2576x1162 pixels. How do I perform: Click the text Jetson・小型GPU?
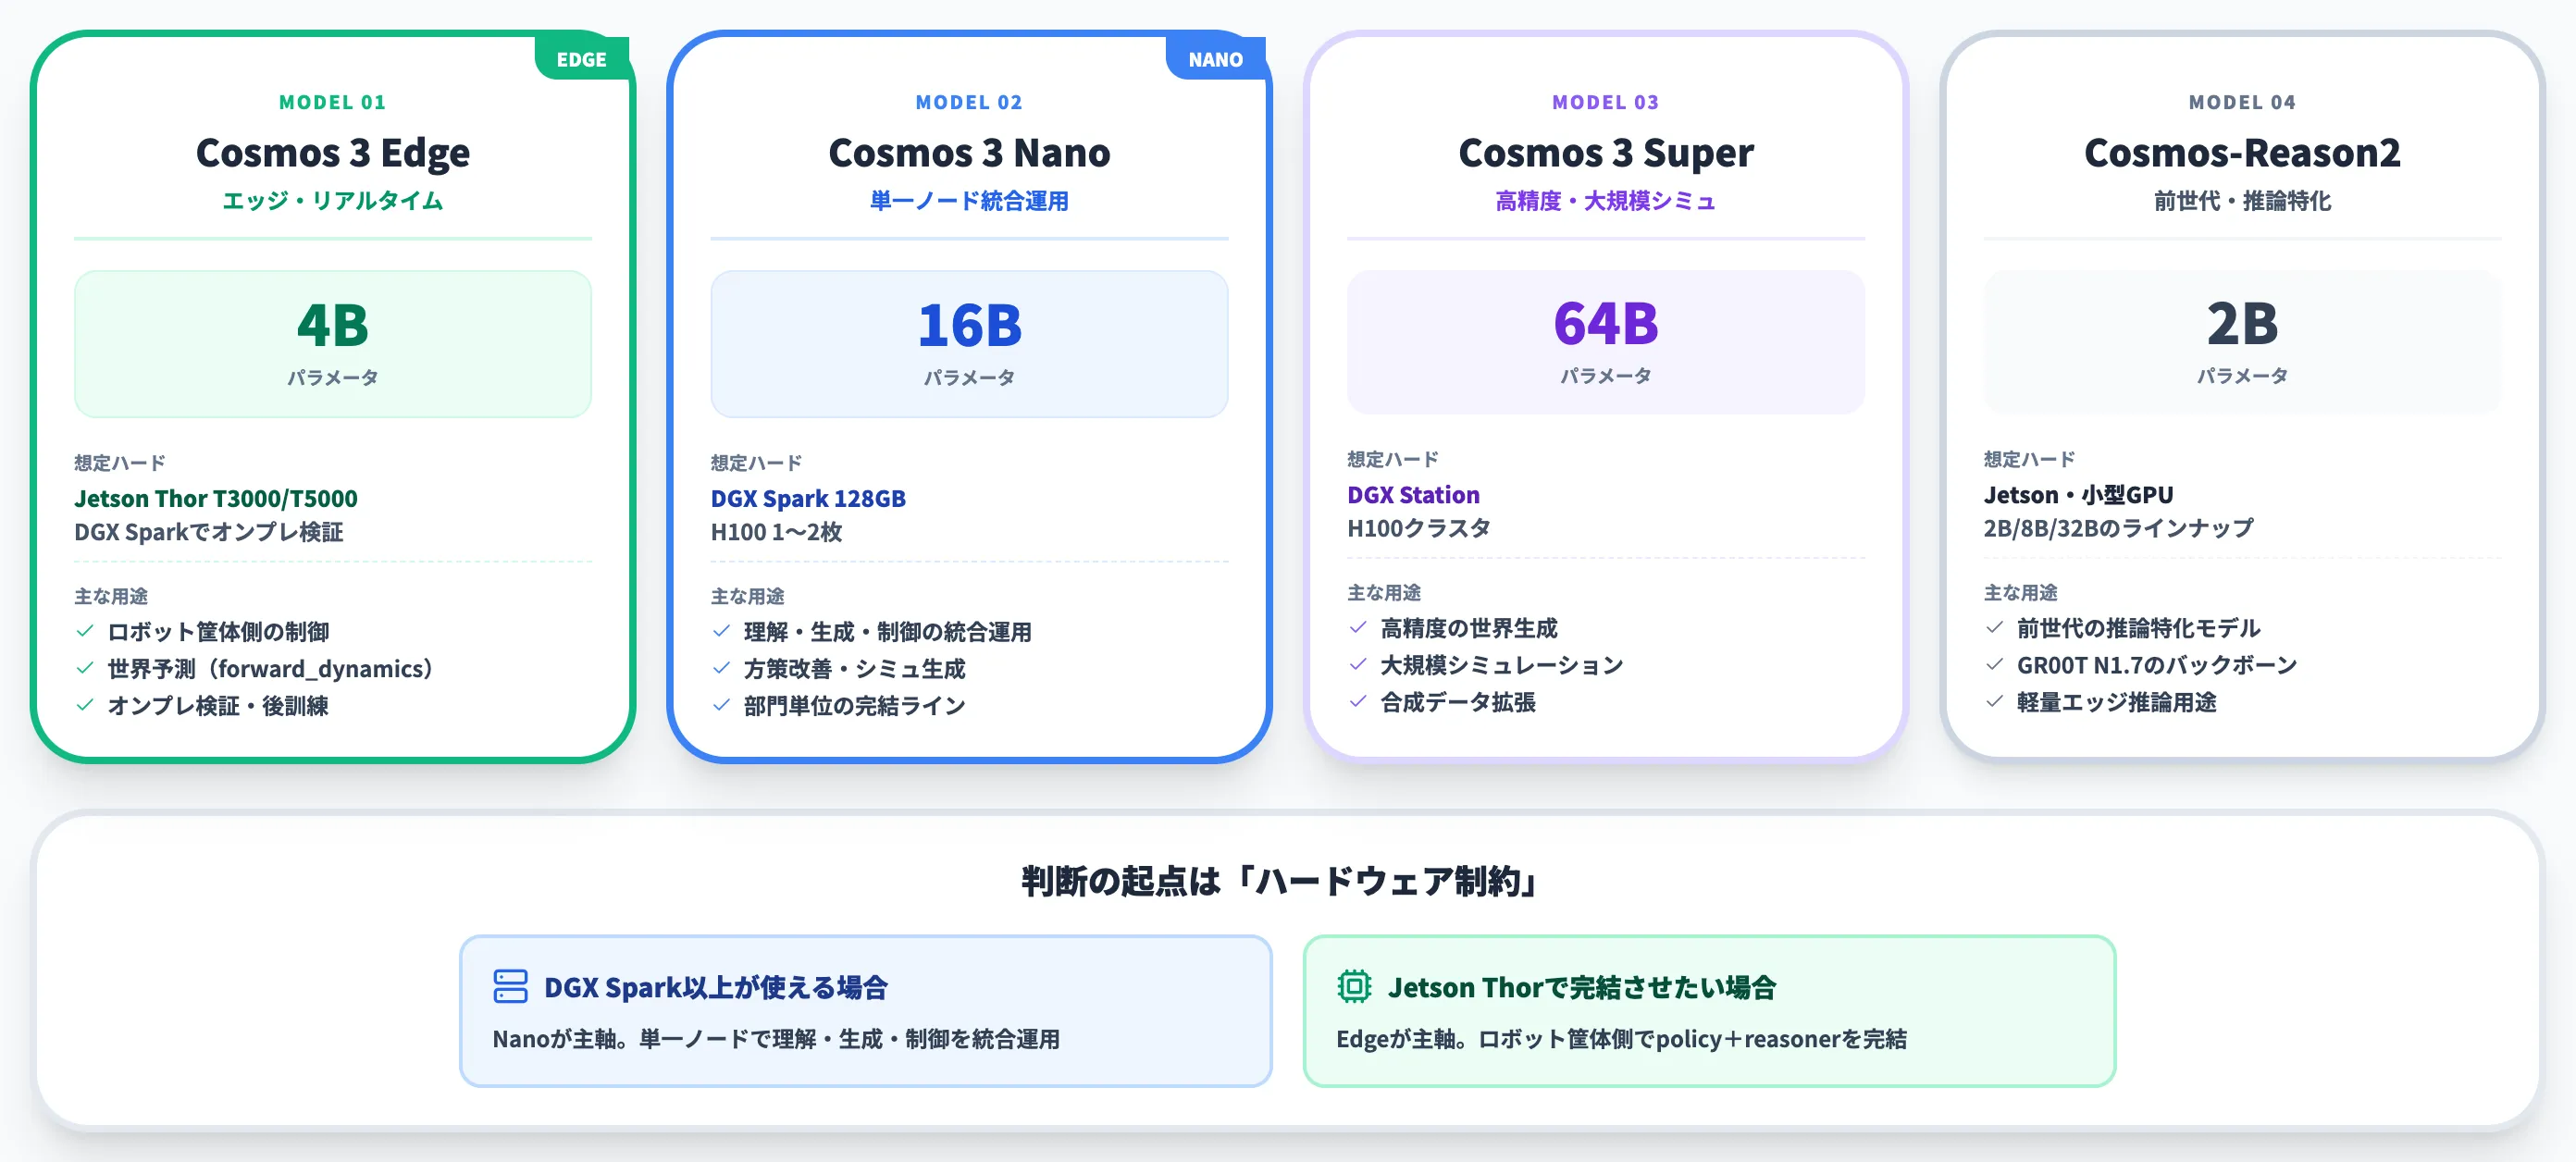[2078, 495]
